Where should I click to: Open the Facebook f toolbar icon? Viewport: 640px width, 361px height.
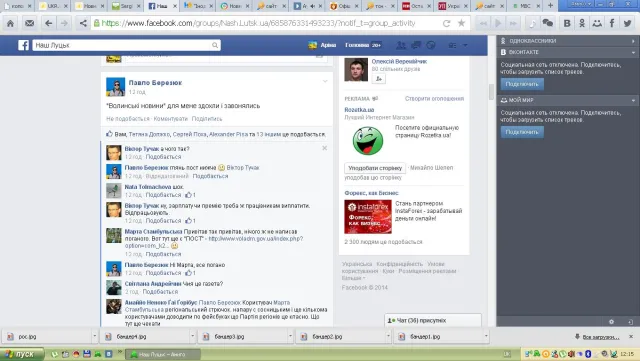click(x=612, y=23)
